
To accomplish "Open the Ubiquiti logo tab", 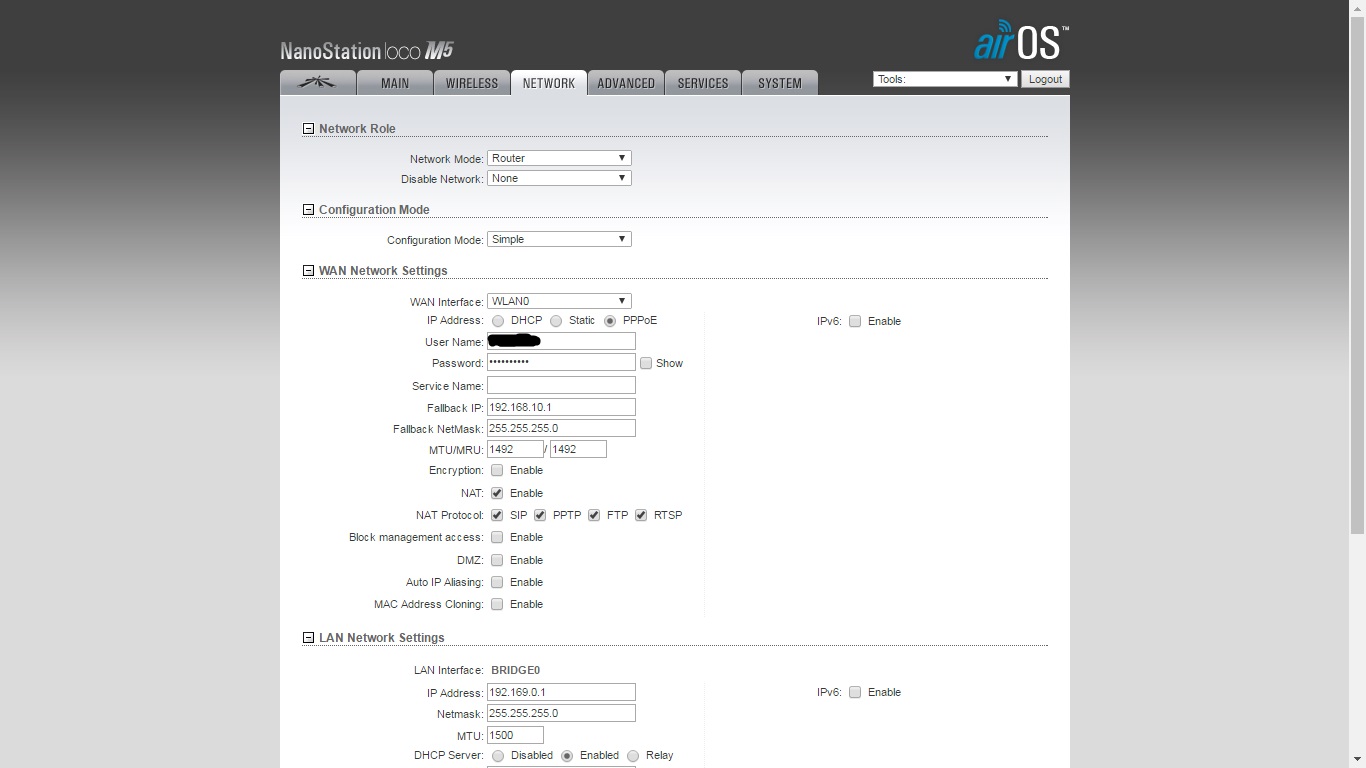I will pyautogui.click(x=318, y=83).
